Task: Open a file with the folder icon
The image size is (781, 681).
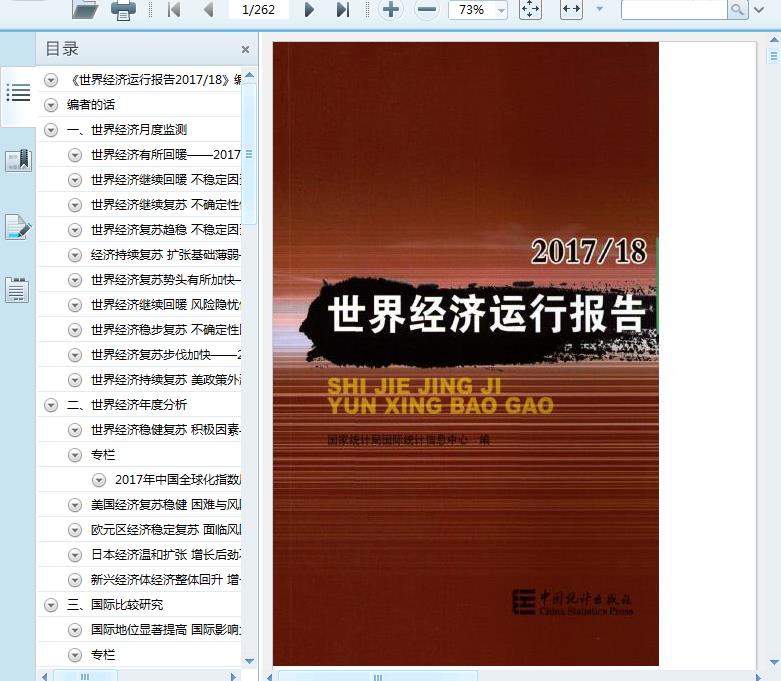Action: click(85, 9)
